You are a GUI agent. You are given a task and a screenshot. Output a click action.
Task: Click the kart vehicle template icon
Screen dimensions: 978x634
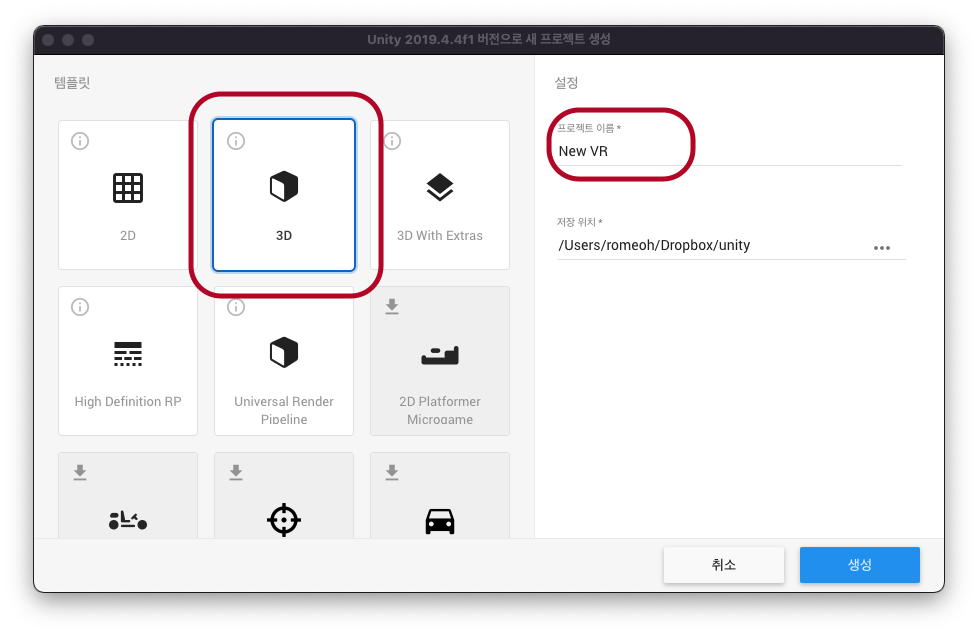(128, 520)
